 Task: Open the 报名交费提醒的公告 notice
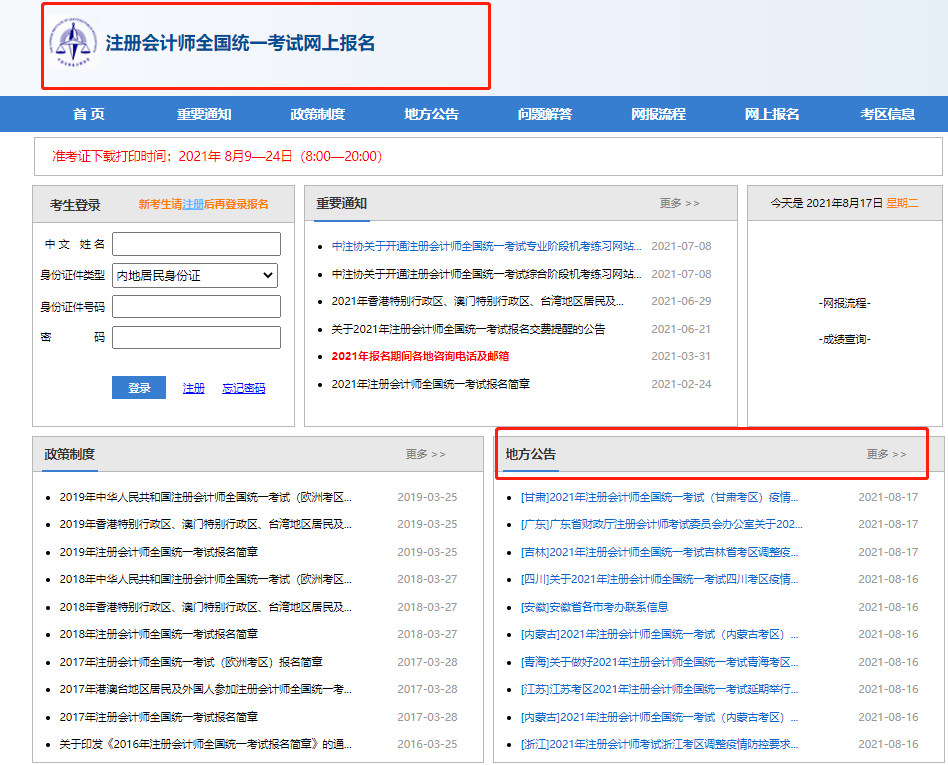[468, 329]
